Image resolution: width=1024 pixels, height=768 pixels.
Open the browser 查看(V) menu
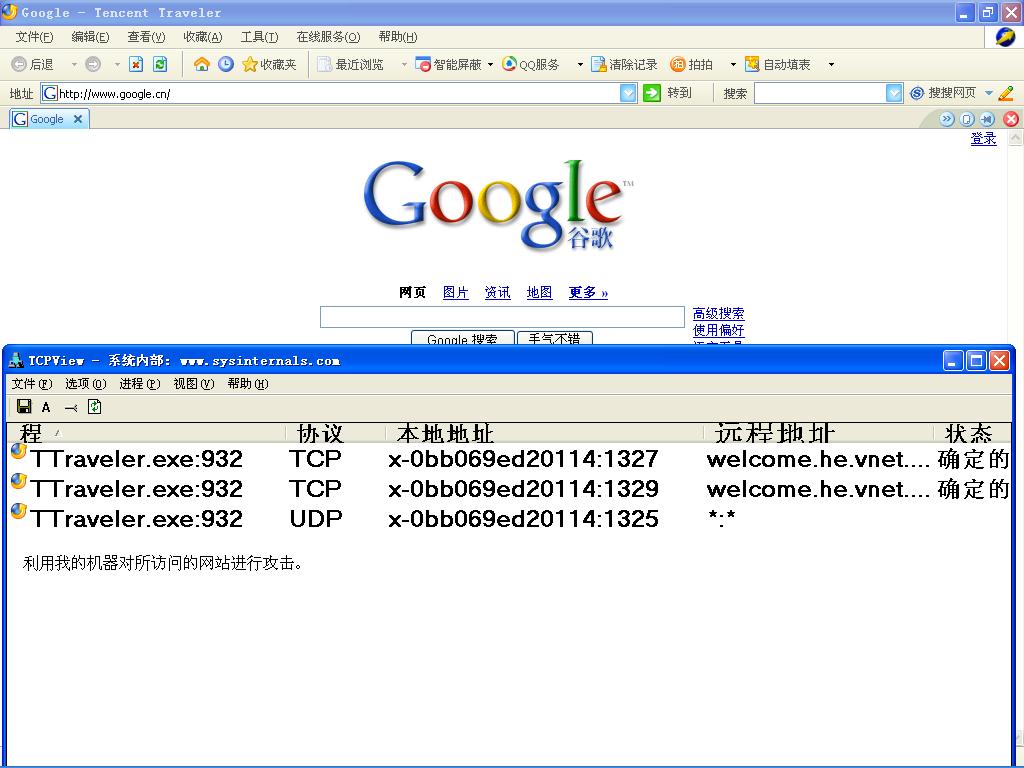(x=146, y=37)
